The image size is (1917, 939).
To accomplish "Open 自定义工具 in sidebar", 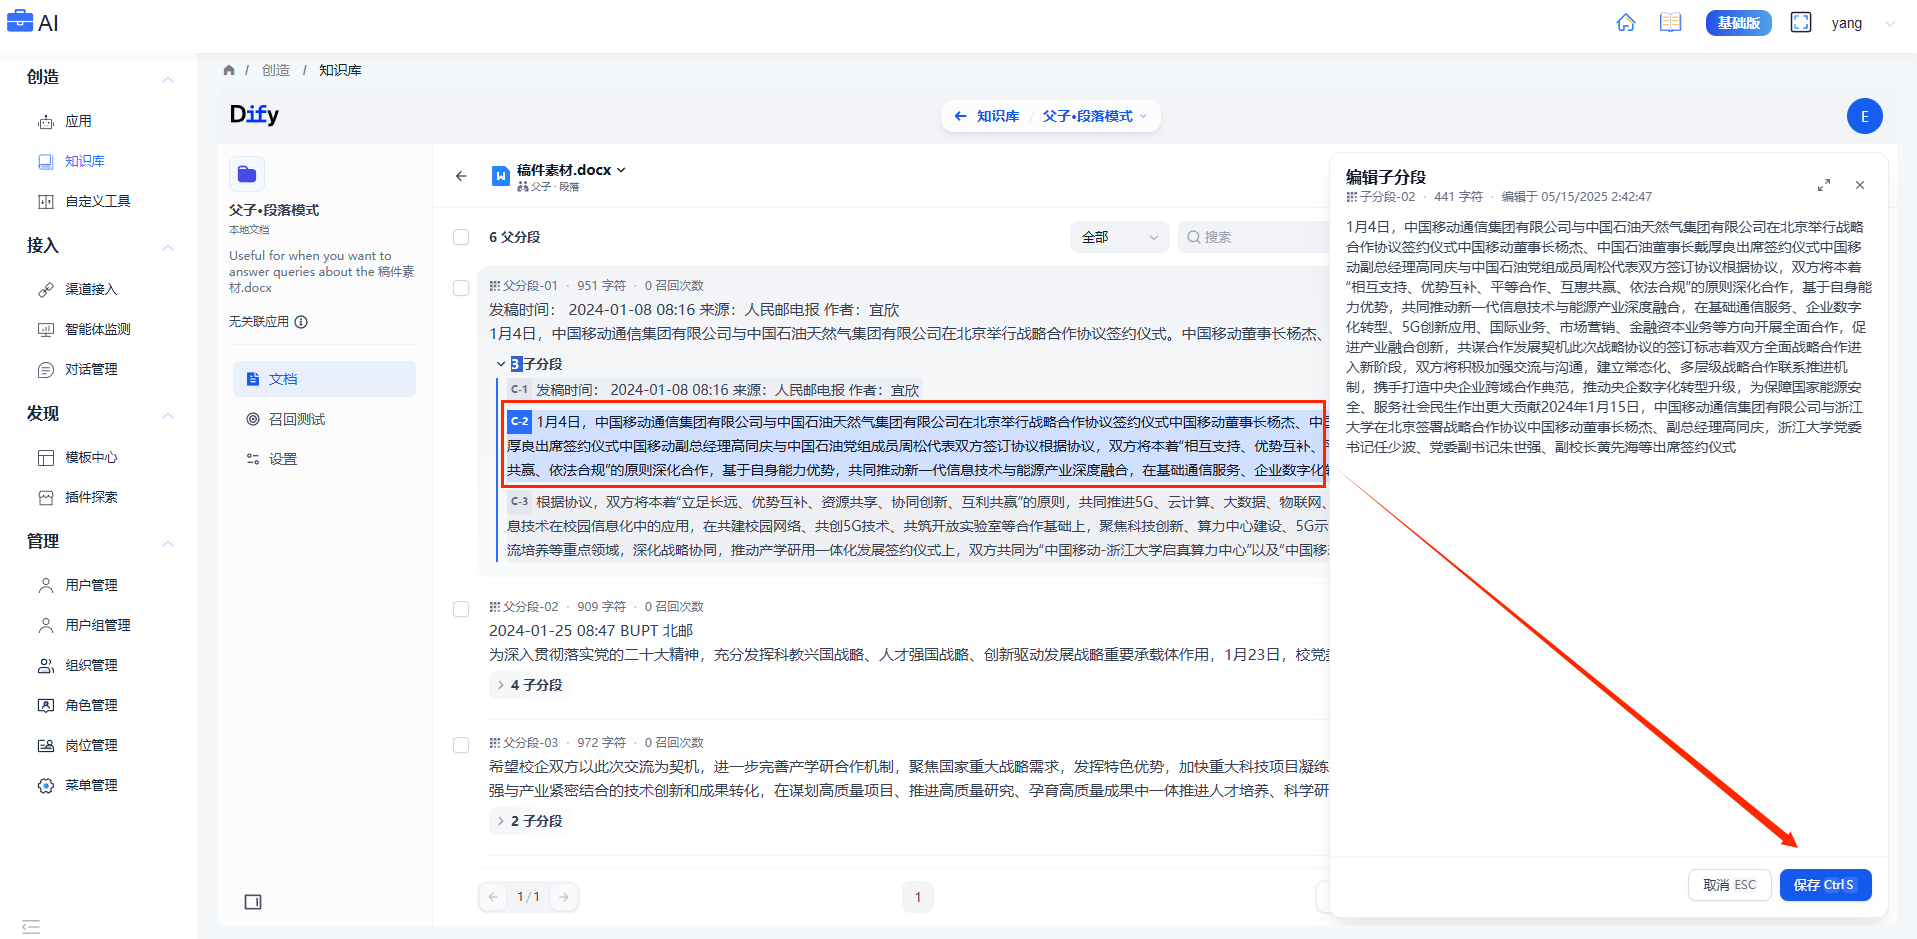I will coord(98,201).
